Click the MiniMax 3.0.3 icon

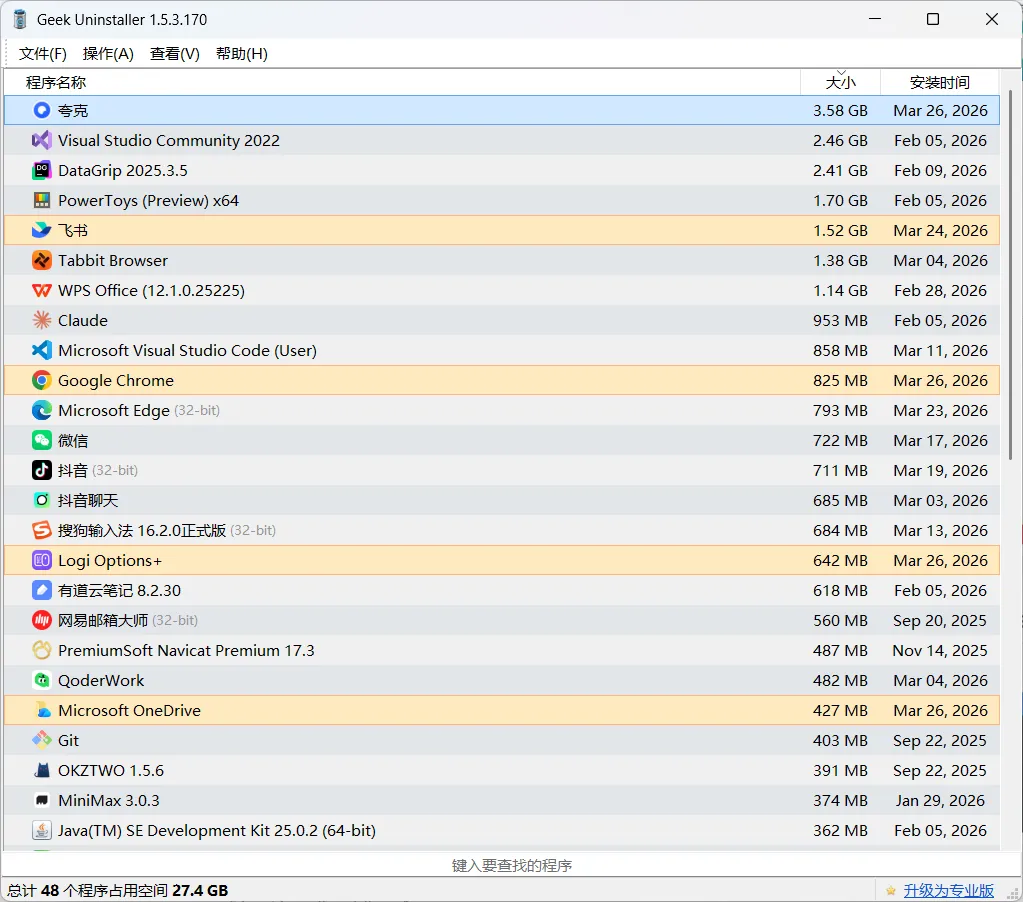click(x=42, y=800)
